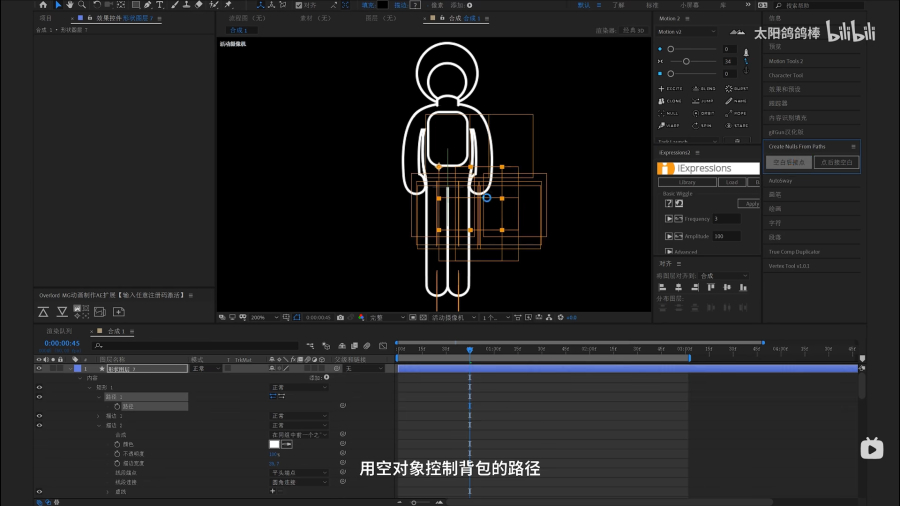
Task: Open the Motion v2 dropdown
Action: click(686, 32)
